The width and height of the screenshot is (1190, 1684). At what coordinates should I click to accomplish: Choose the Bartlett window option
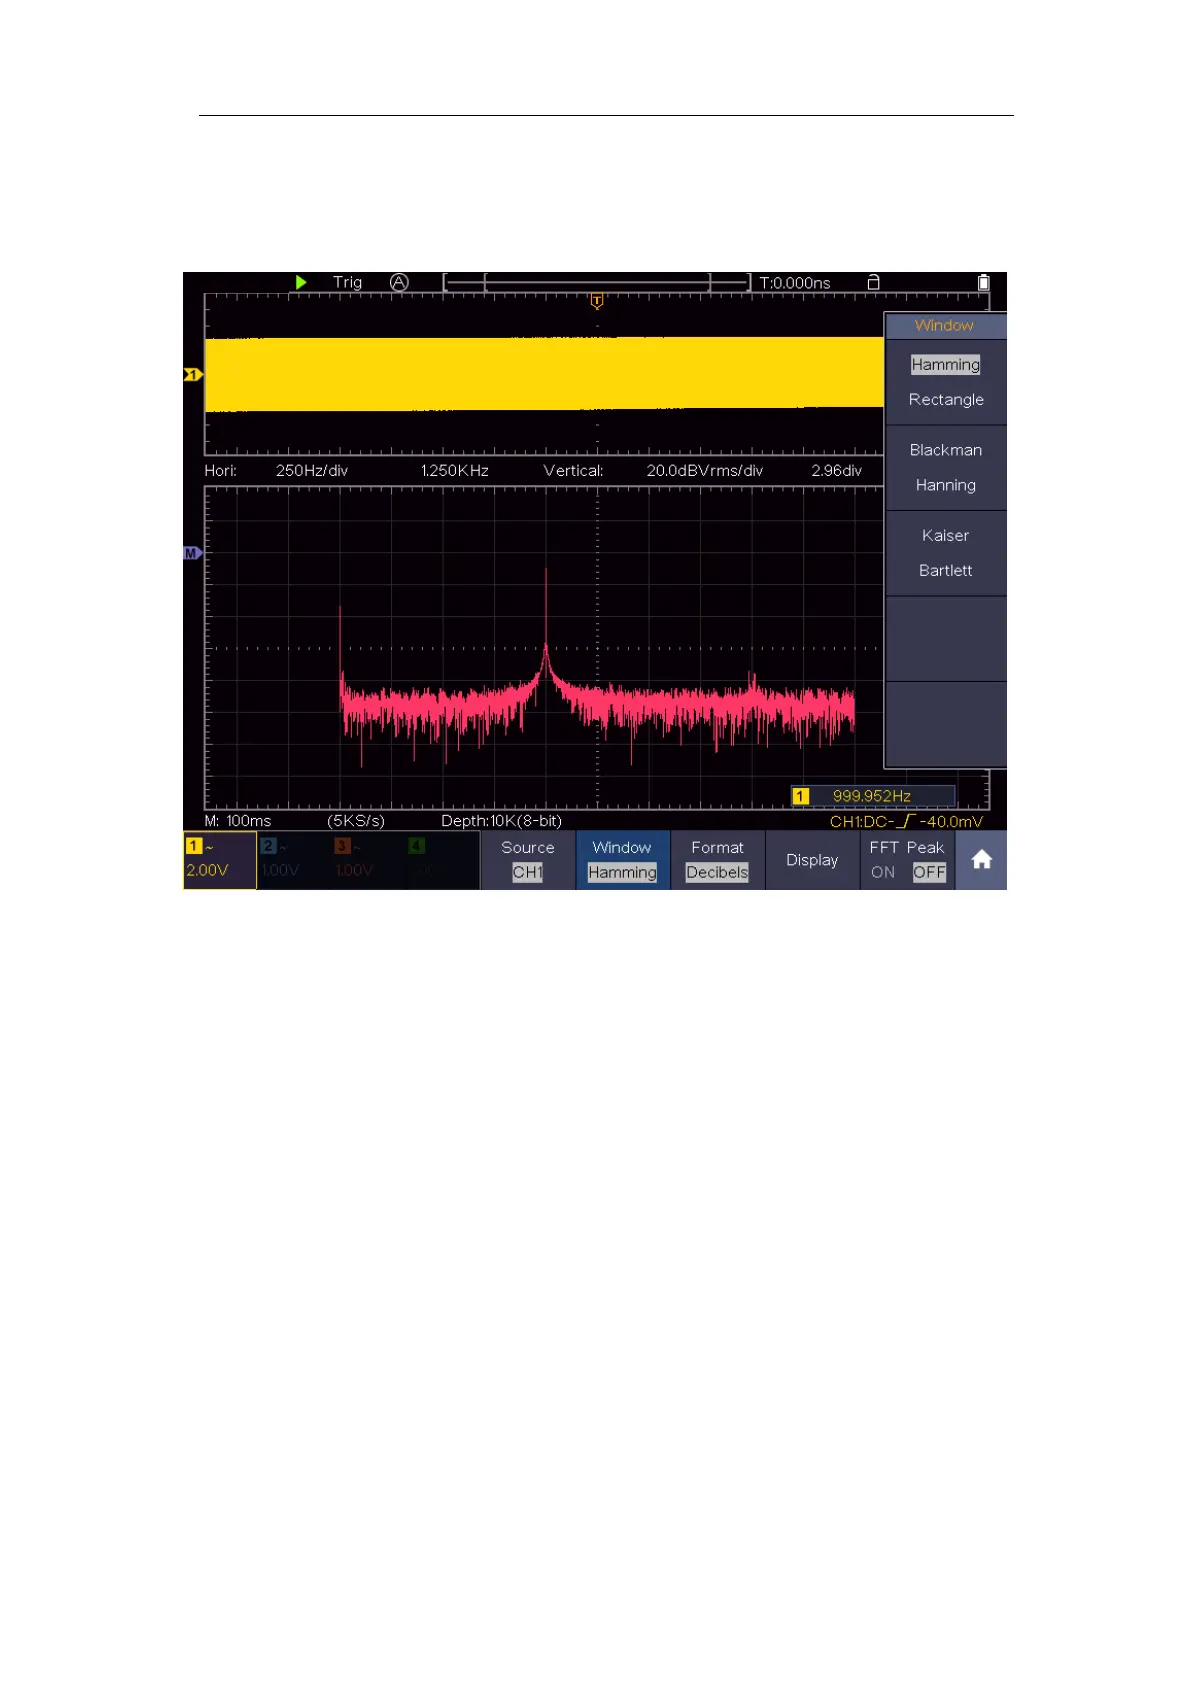[x=946, y=570]
